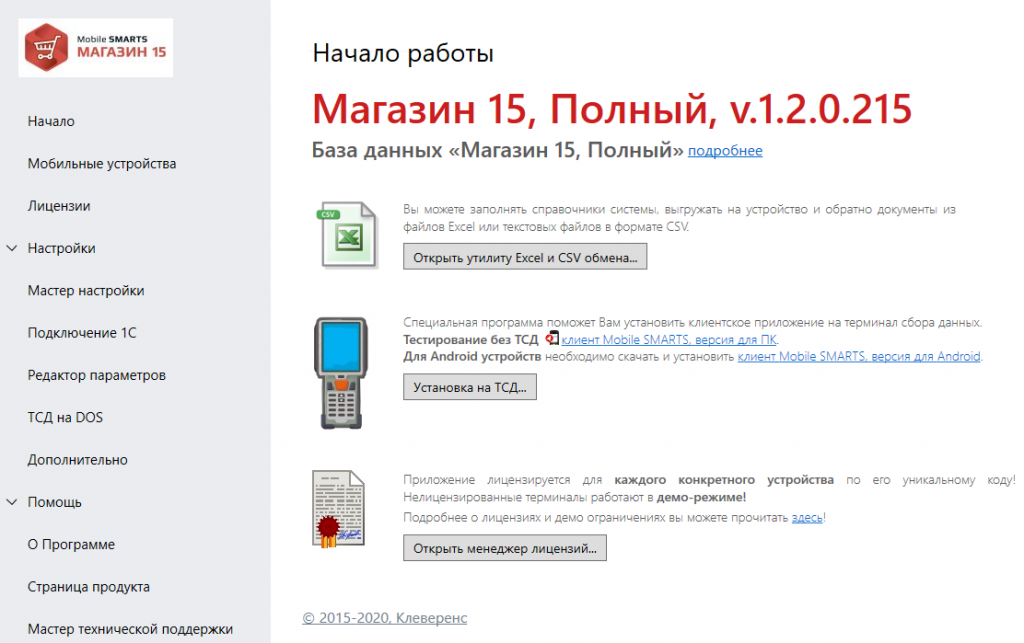Open Подключение 1С in the sidebar
This screenshot has width=1024, height=643.
click(82, 333)
